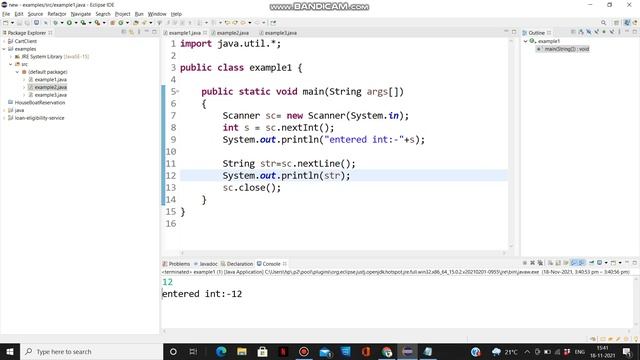The width and height of the screenshot is (640, 360).
Task: Click the taskbar search box
Action: click(x=91, y=351)
